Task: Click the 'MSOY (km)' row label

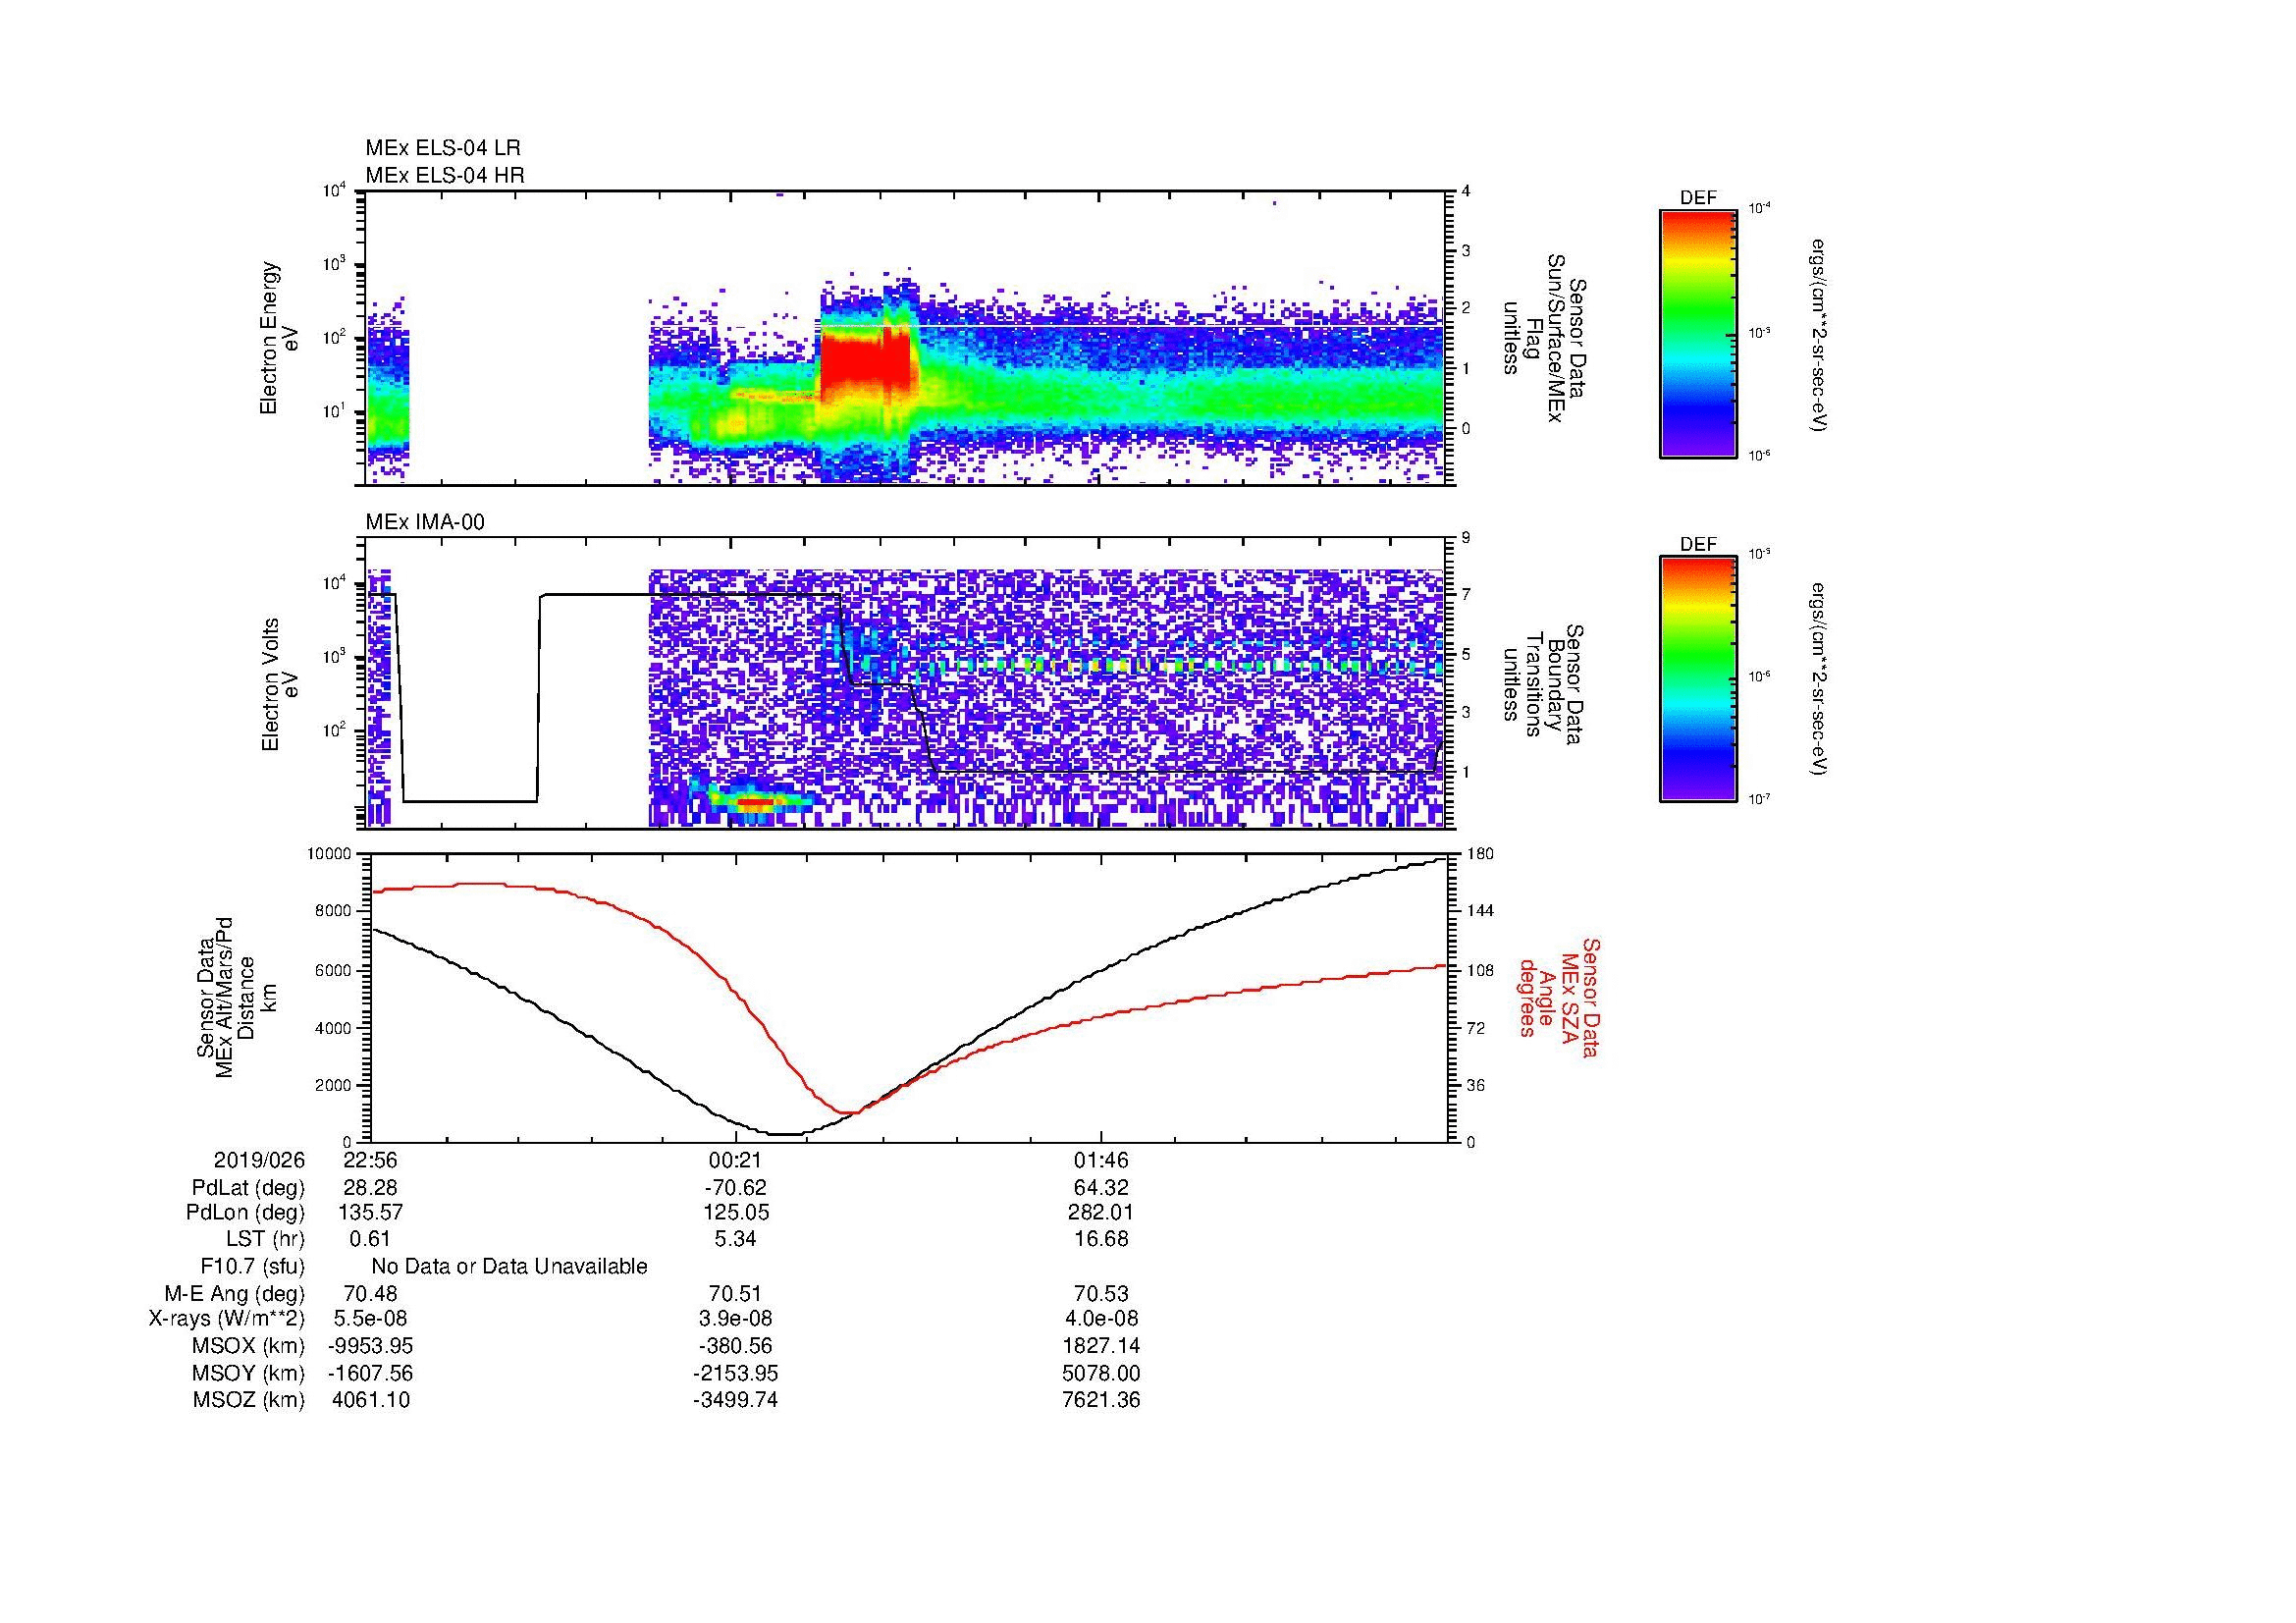Action: [x=248, y=1374]
